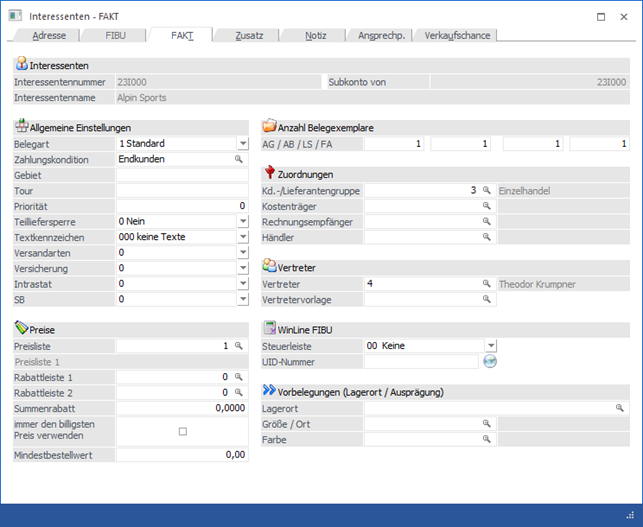This screenshot has width=643, height=527.
Task: Open the Rabattleiste 1 lookup icon
Action: tap(239, 377)
